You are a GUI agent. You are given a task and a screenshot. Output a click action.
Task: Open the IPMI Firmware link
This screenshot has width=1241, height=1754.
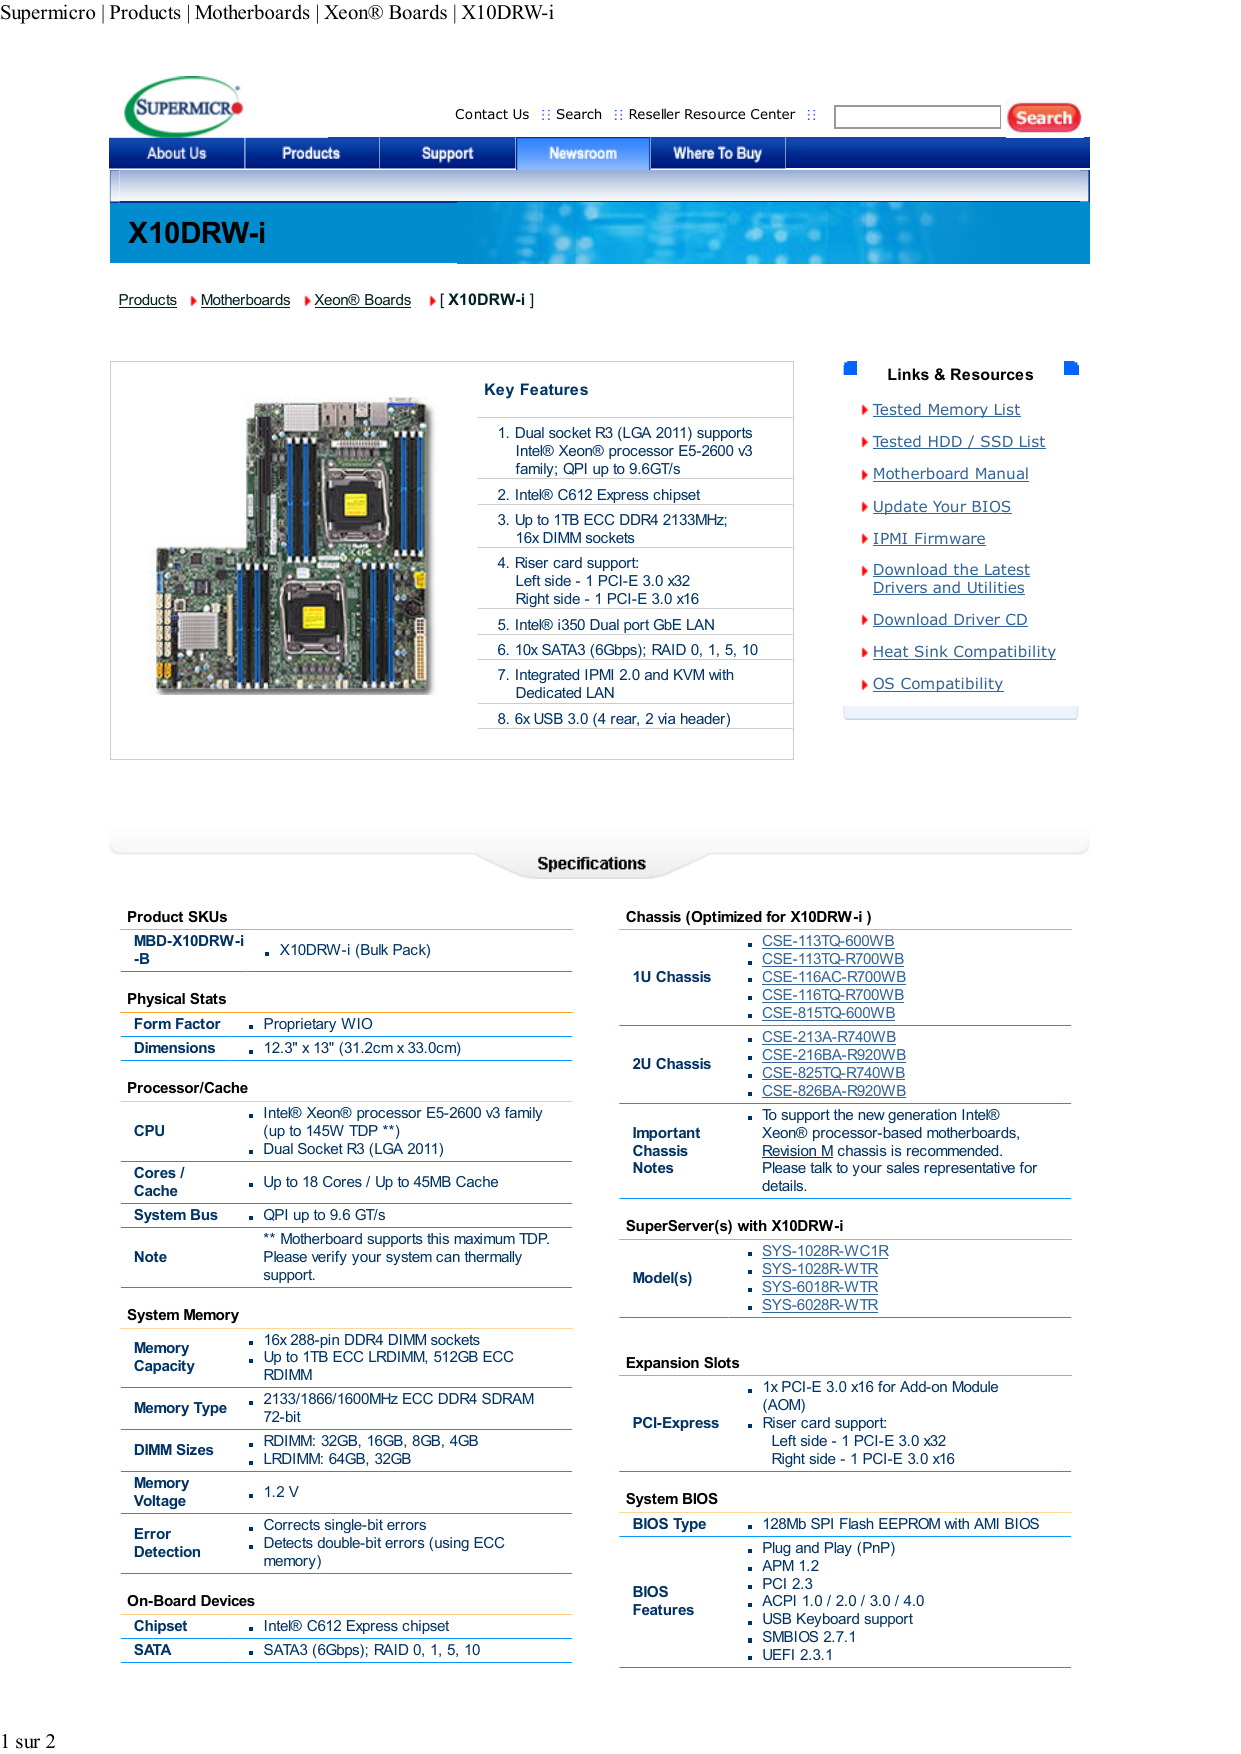click(x=929, y=538)
